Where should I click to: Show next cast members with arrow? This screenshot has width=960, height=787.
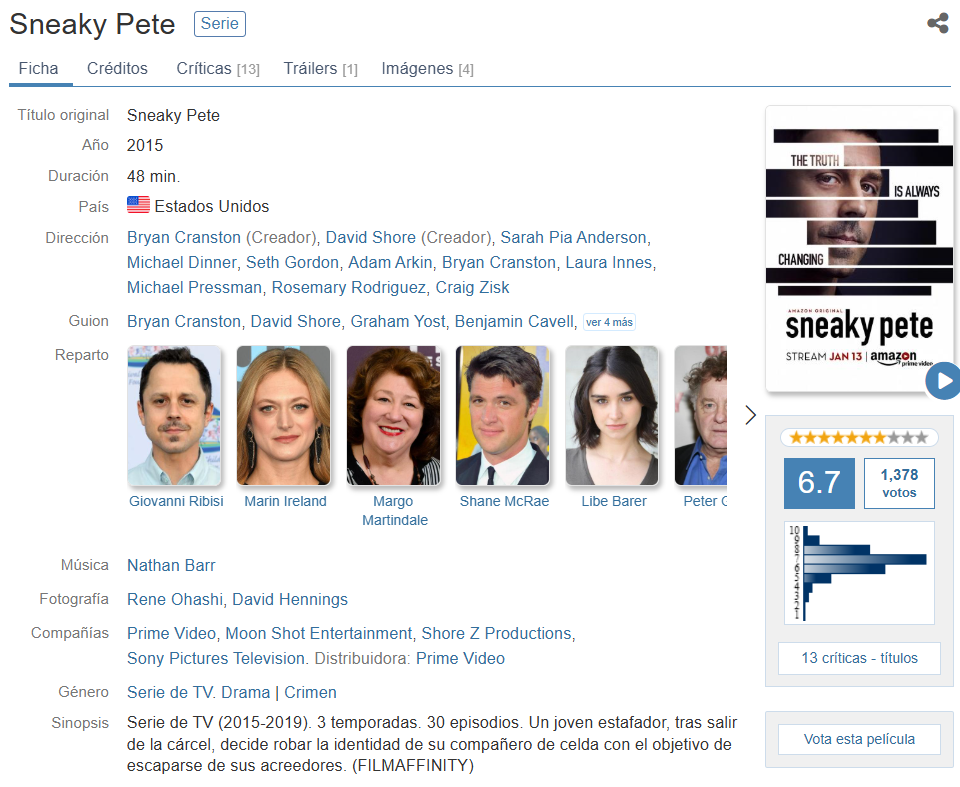tap(750, 415)
